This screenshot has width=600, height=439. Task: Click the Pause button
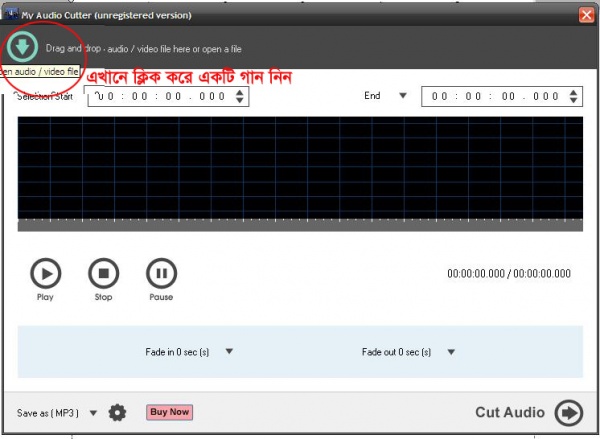tap(161, 273)
